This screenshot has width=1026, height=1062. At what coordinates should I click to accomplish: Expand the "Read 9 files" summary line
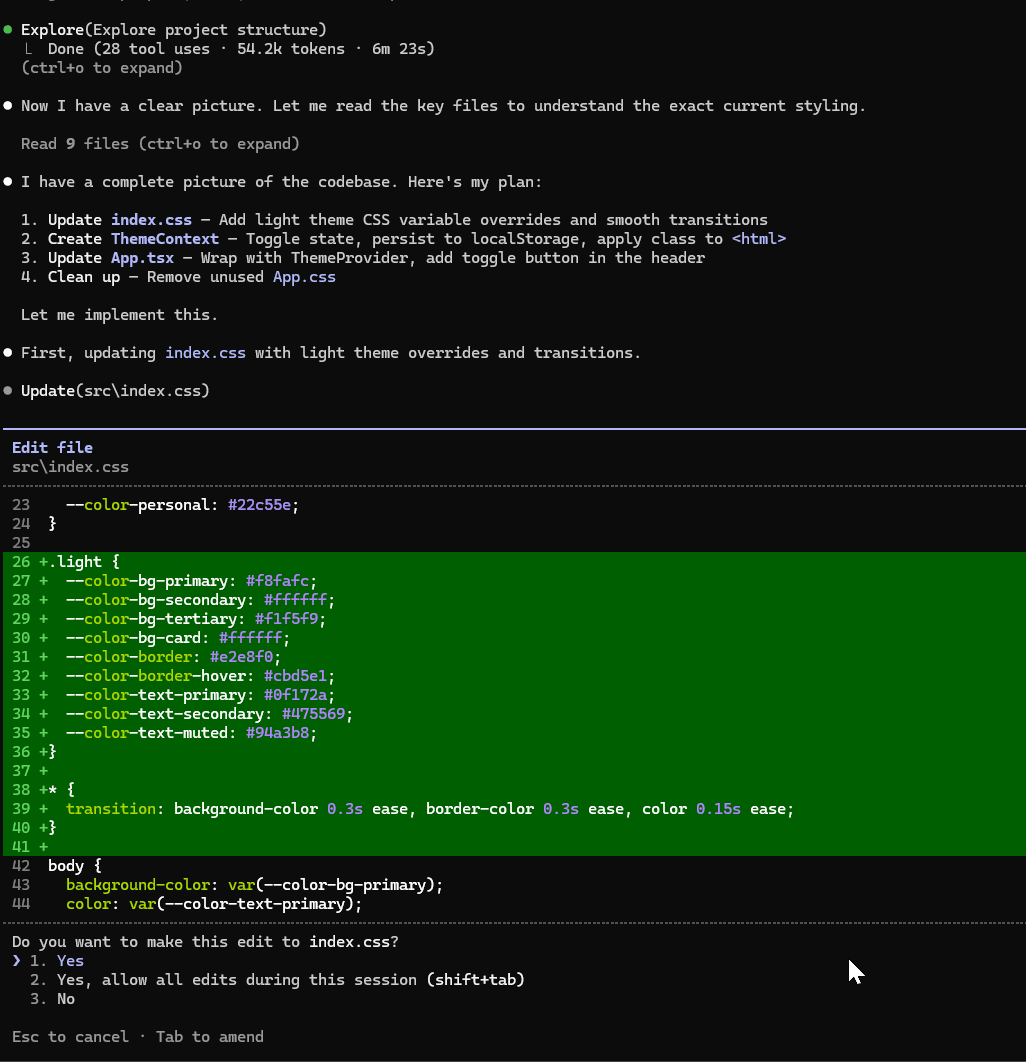click(160, 144)
